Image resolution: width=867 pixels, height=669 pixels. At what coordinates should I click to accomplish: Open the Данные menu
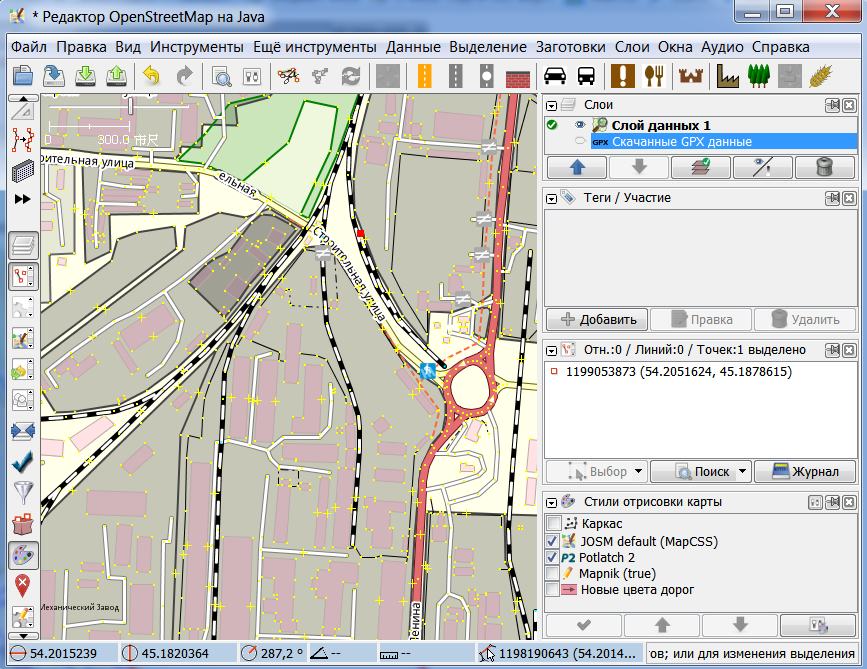coord(413,47)
